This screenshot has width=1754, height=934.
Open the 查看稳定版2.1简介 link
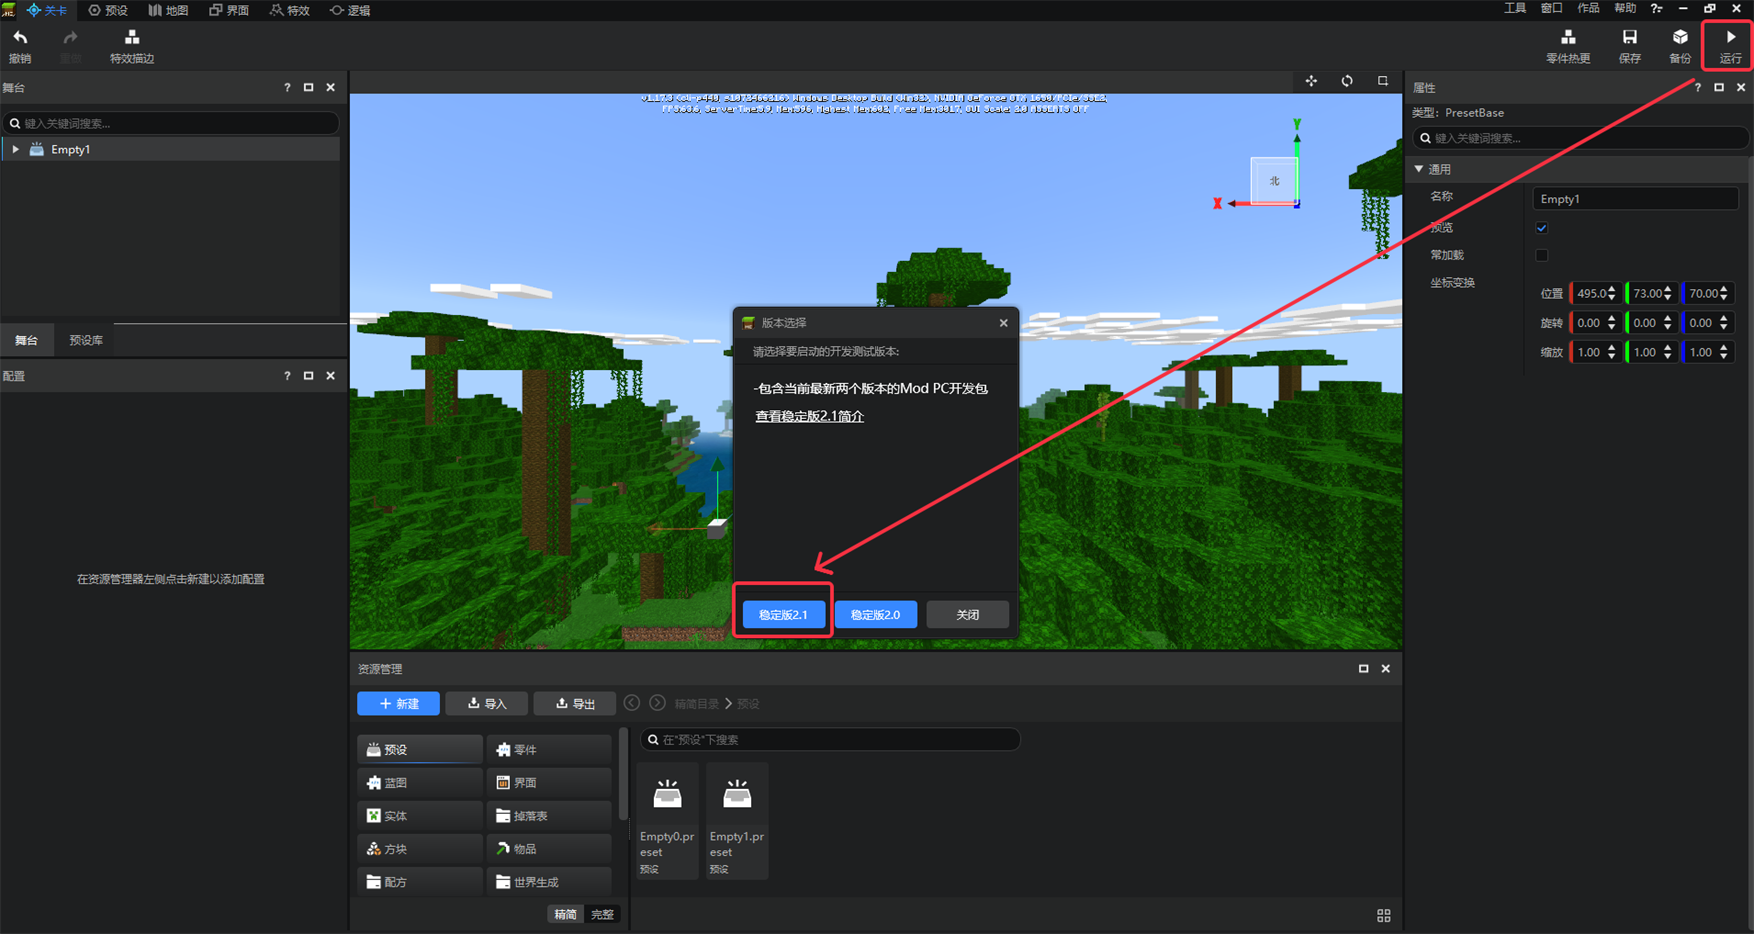coord(809,416)
